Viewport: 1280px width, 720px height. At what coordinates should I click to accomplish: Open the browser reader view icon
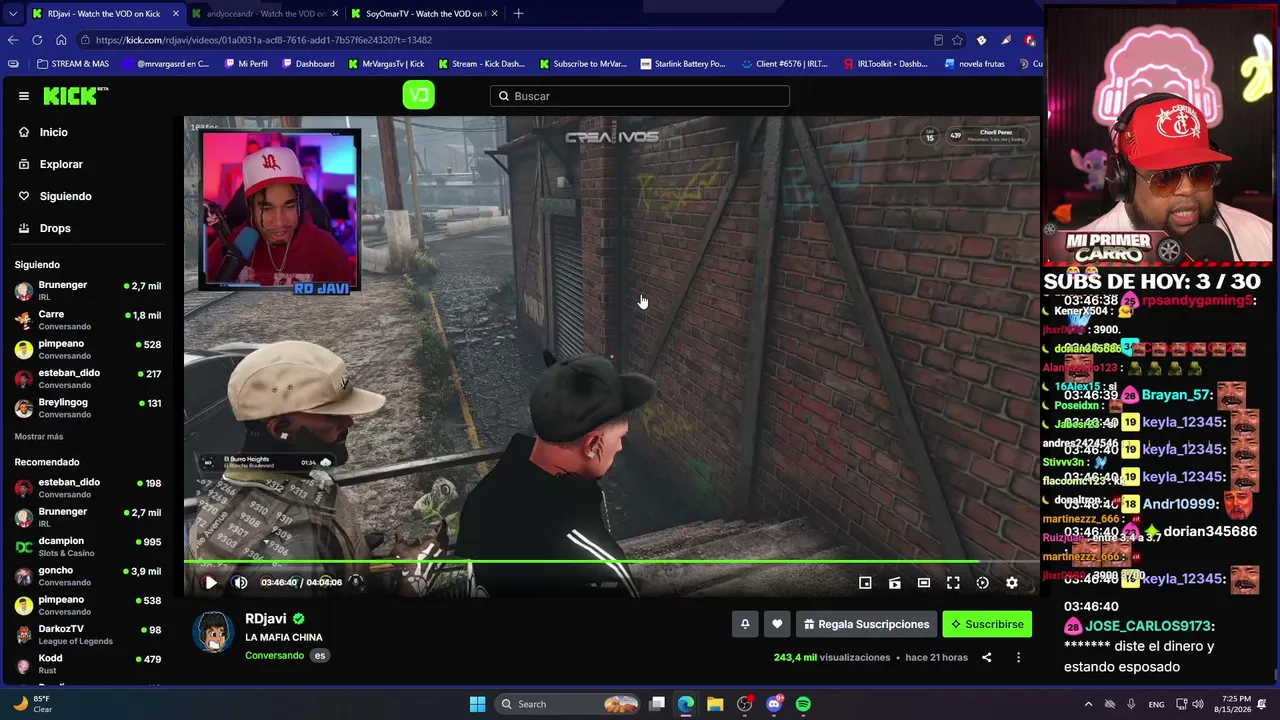pos(938,40)
